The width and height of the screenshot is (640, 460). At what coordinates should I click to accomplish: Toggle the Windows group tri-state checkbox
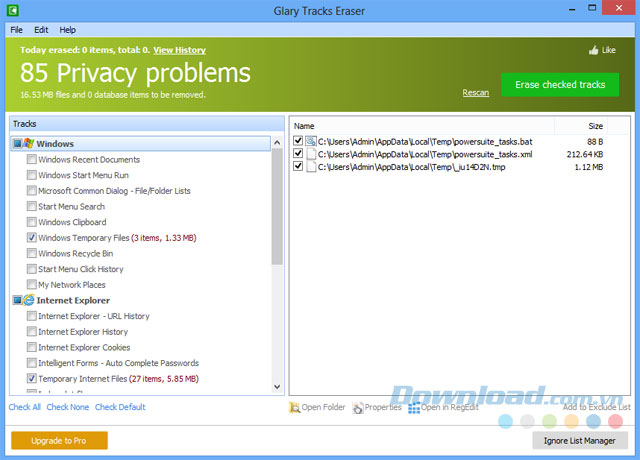[18, 144]
